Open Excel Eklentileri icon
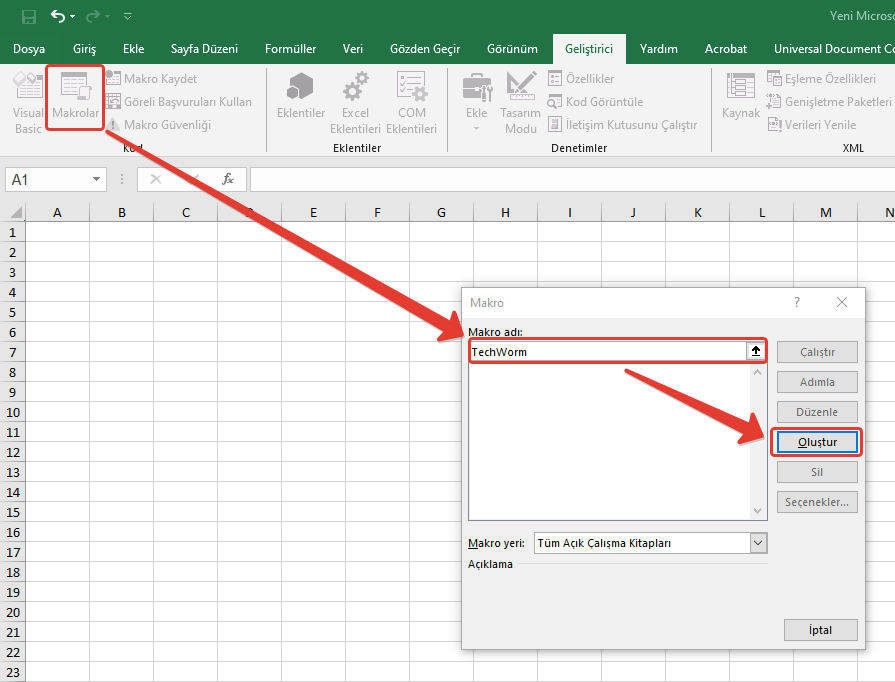The image size is (895, 682). pyautogui.click(x=355, y=102)
